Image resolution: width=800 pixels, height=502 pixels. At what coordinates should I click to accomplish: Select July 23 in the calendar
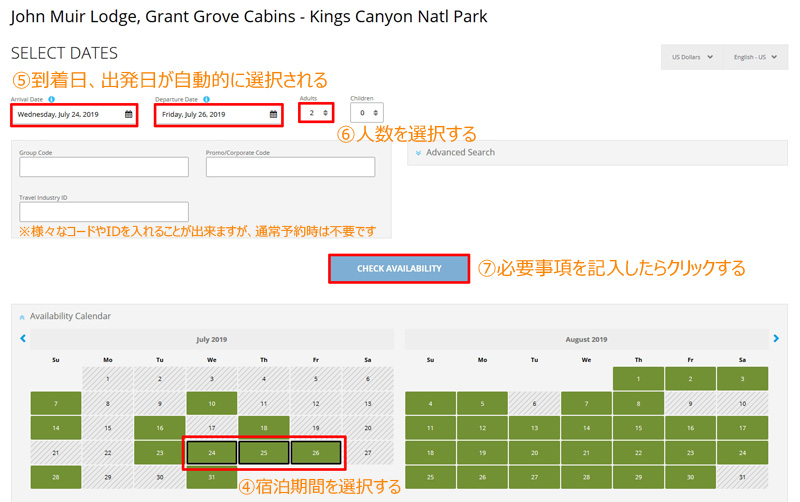[160, 453]
